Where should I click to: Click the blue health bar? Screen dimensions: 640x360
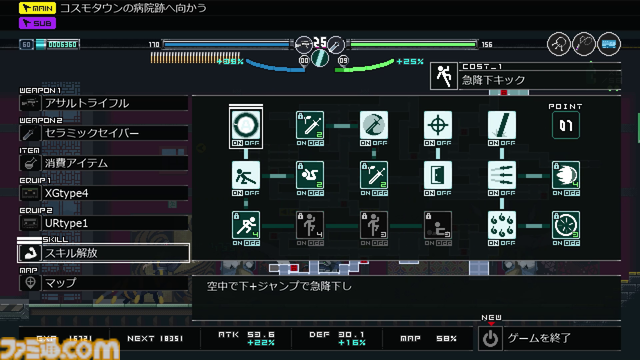(227, 44)
